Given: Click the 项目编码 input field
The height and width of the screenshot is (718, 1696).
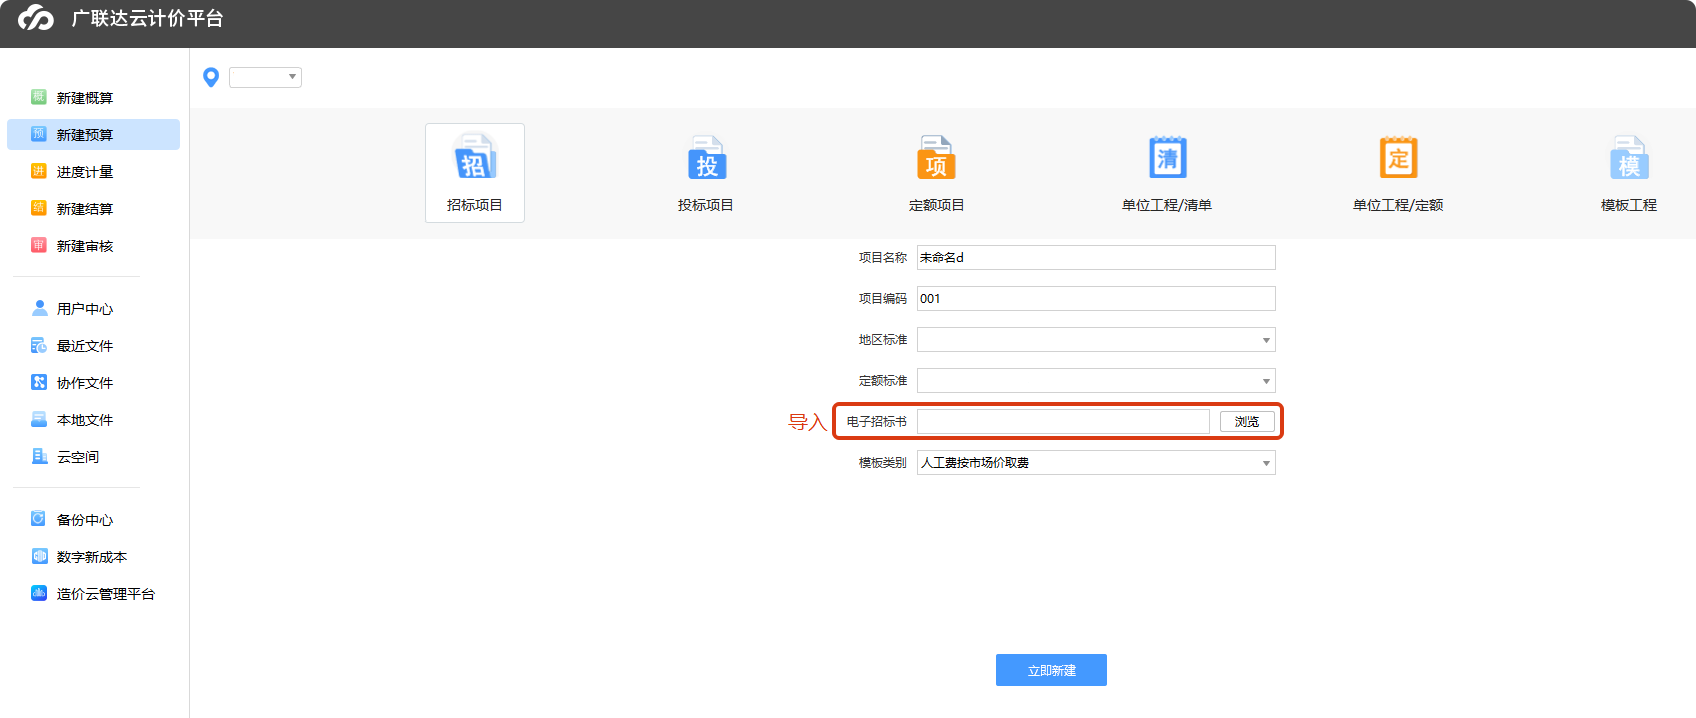Looking at the screenshot, I should click(x=1096, y=298).
